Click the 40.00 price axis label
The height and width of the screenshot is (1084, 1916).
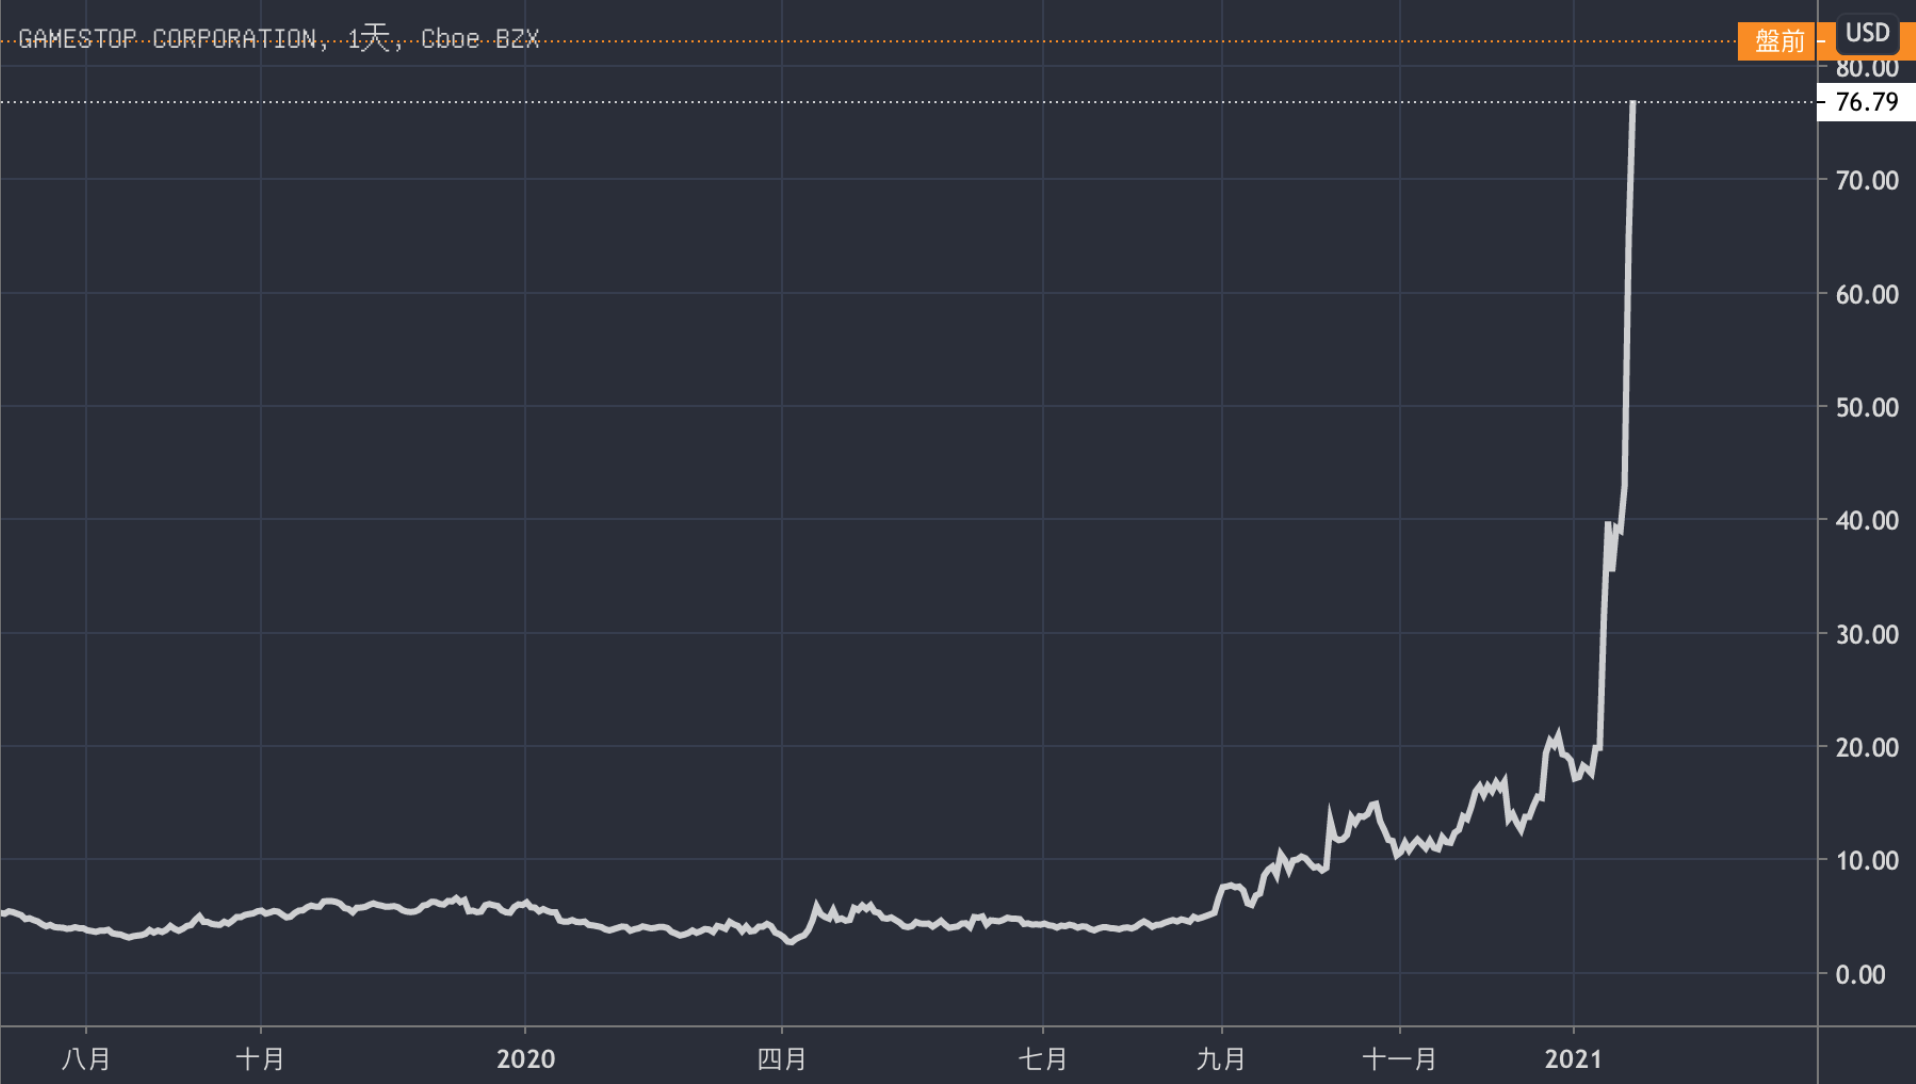(x=1866, y=521)
